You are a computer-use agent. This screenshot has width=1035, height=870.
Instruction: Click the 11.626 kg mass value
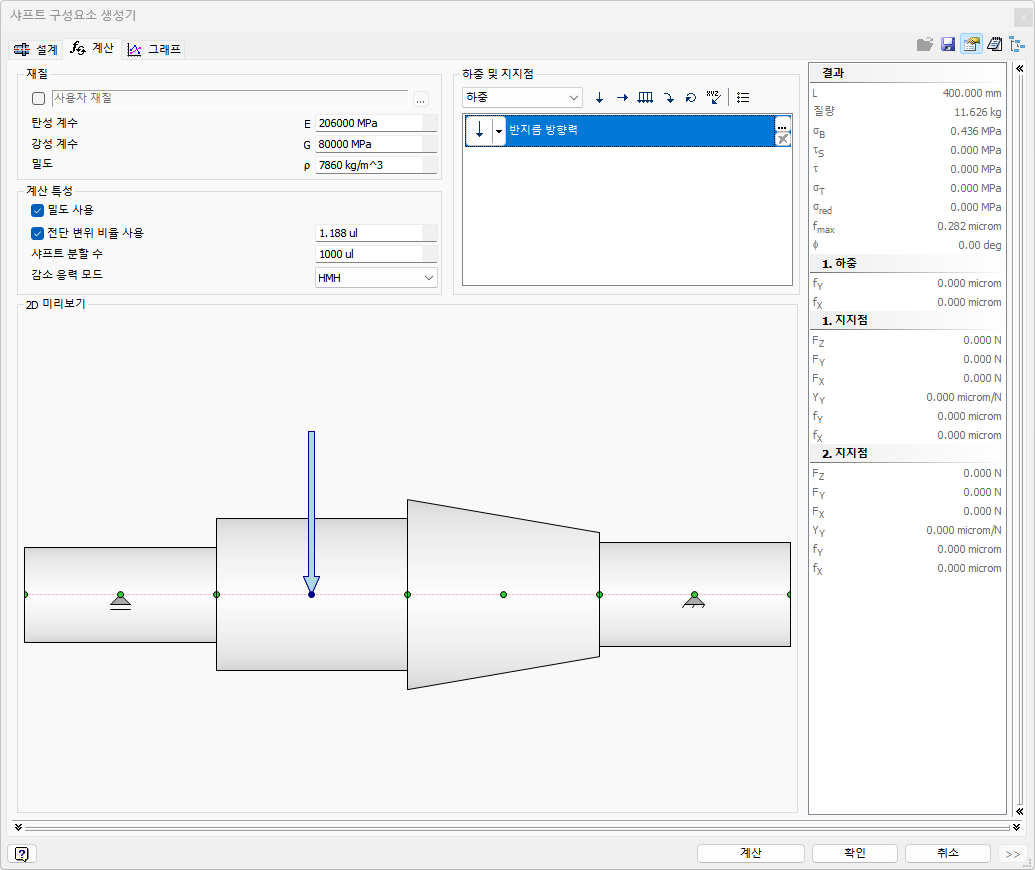pyautogui.click(x=977, y=112)
